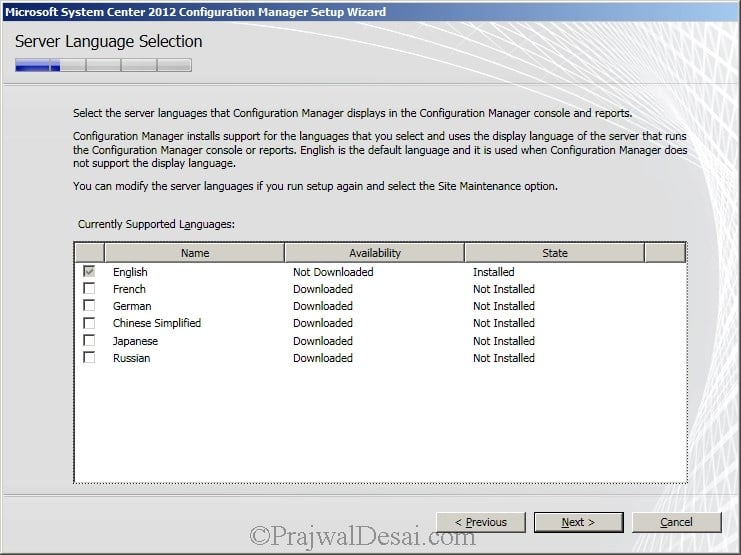This screenshot has width=741, height=555.
Task: Sort by the Availability column header
Action: (375, 253)
